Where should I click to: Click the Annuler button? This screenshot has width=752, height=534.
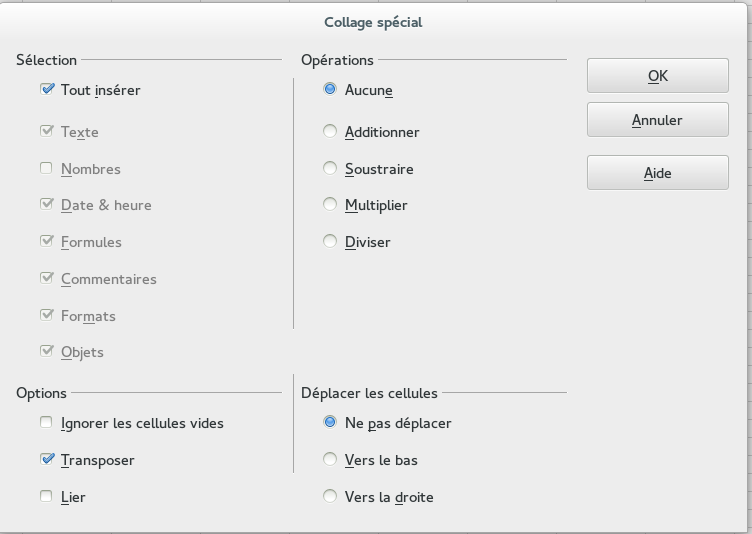(657, 120)
